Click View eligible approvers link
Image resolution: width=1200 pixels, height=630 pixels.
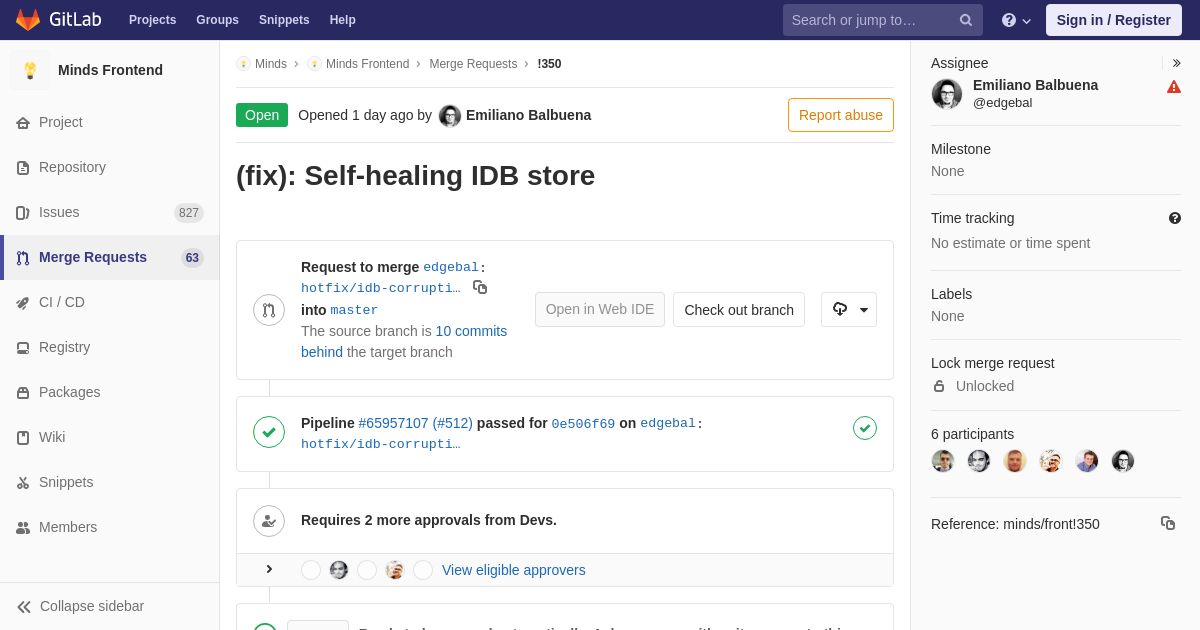click(514, 570)
